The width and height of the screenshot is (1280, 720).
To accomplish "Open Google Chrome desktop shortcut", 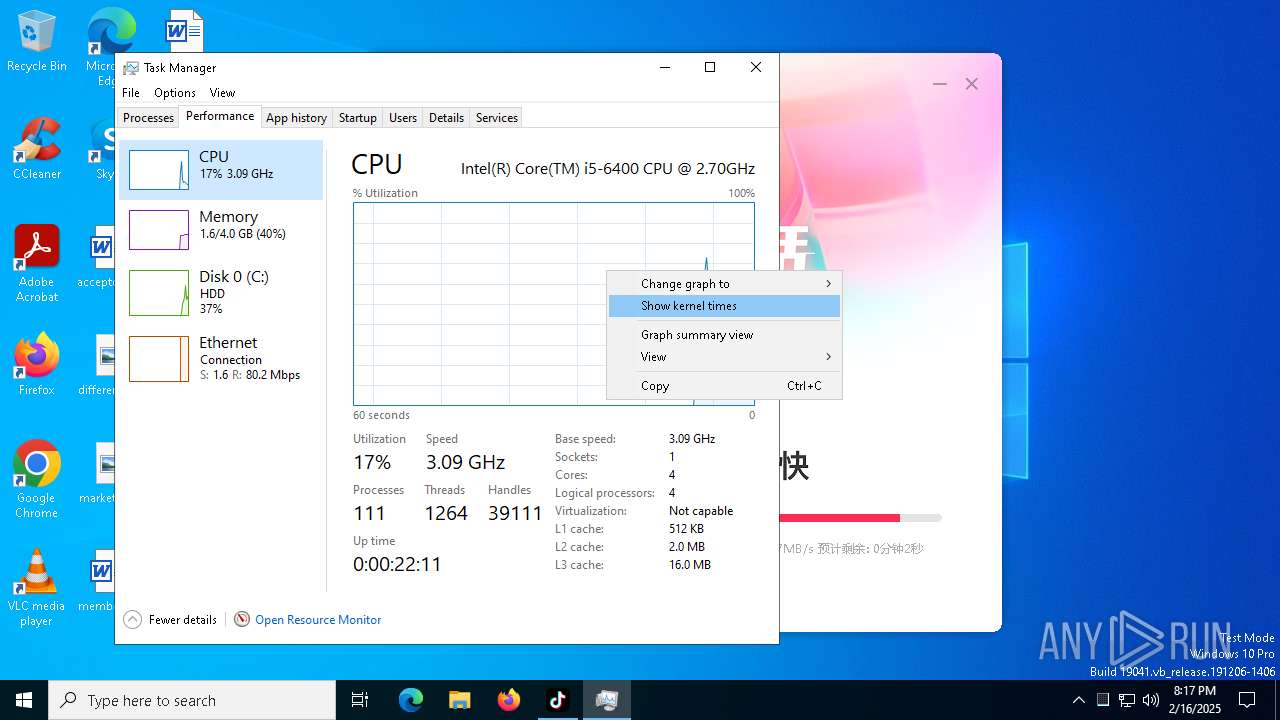I will 36,480.
